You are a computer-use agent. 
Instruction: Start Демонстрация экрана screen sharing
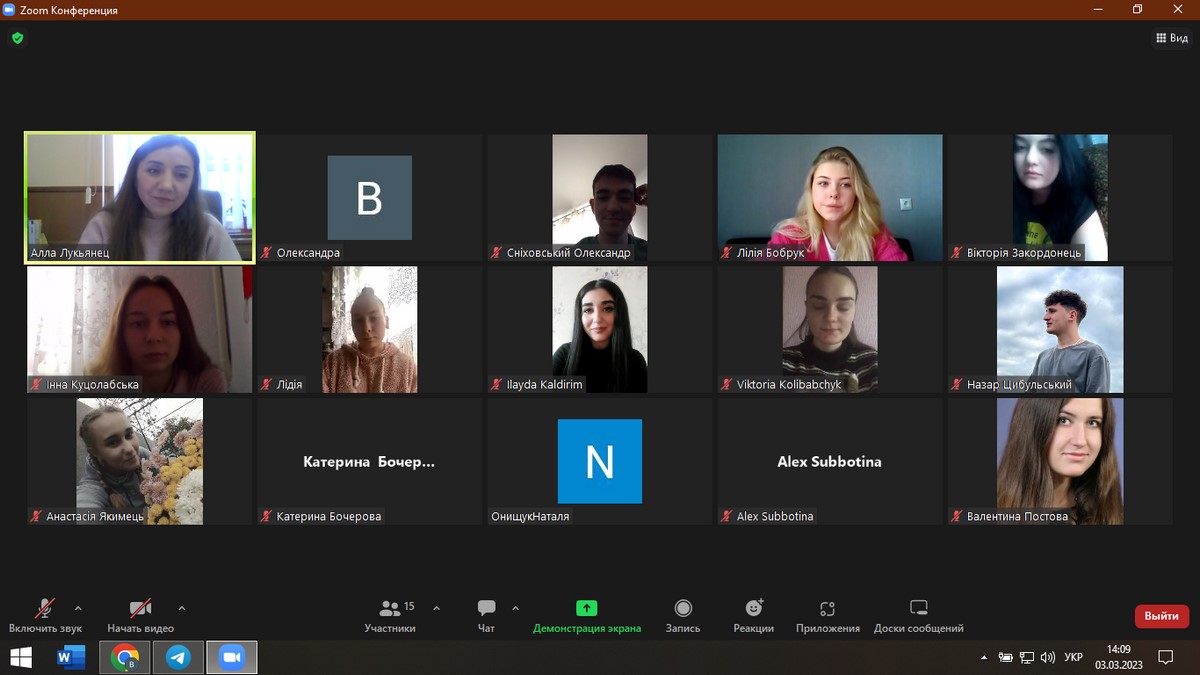(x=586, y=615)
